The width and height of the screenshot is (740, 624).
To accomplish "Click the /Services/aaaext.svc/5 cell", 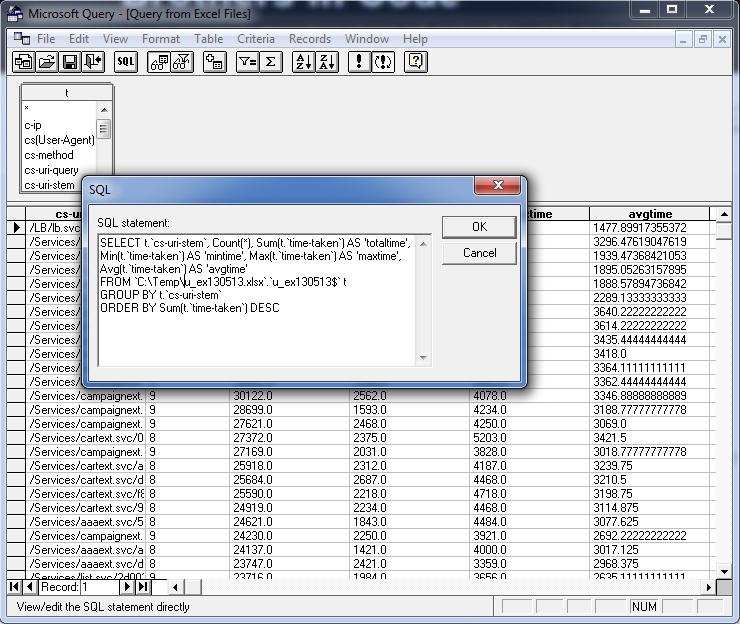I will click(x=86, y=522).
